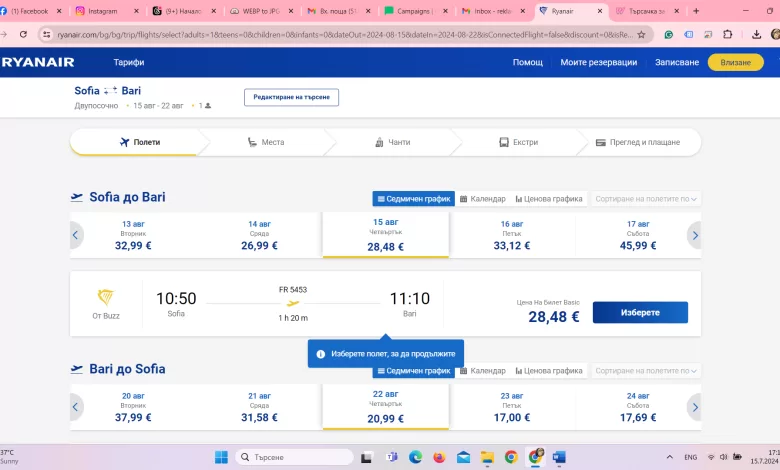Open sort flights dropdown for Sofia to Bari

click(x=646, y=199)
